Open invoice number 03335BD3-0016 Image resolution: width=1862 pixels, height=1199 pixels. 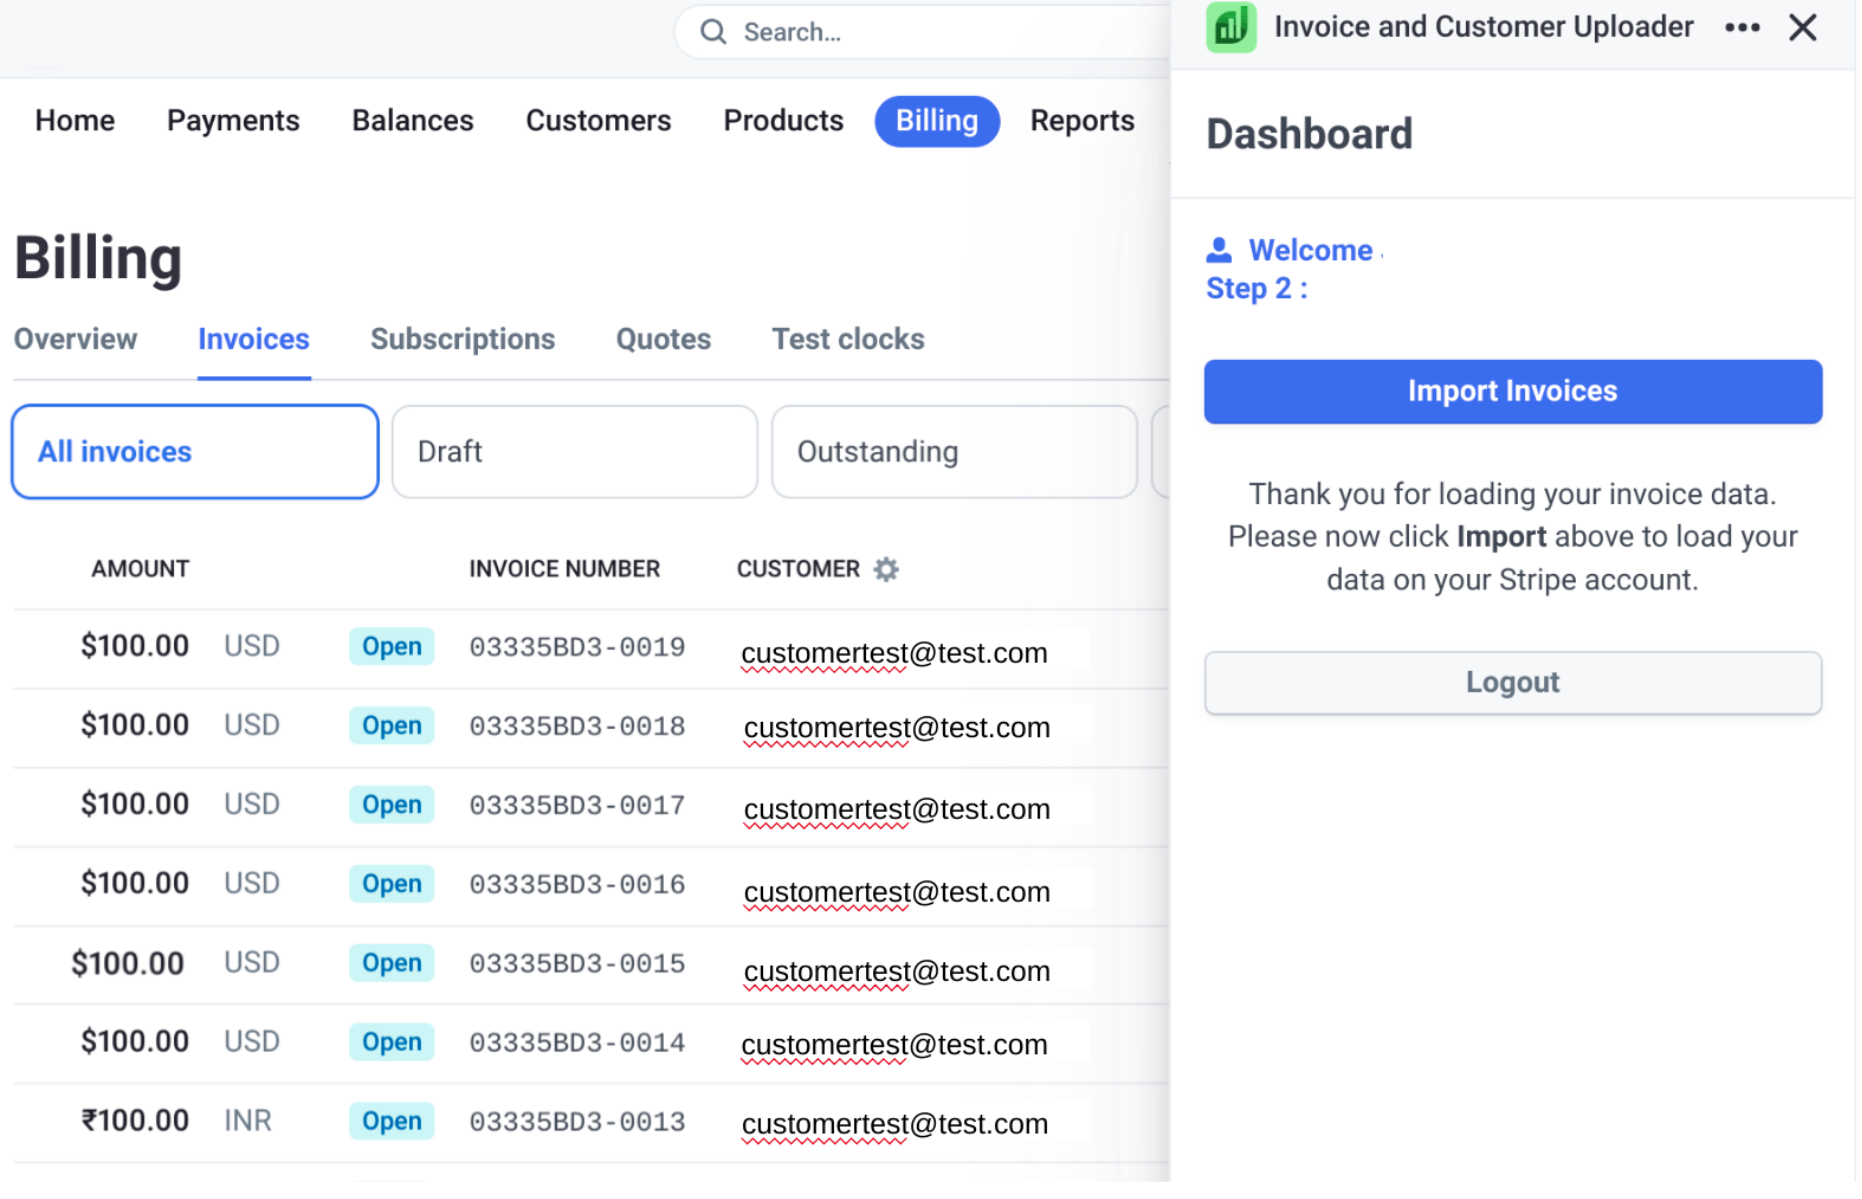point(577,884)
